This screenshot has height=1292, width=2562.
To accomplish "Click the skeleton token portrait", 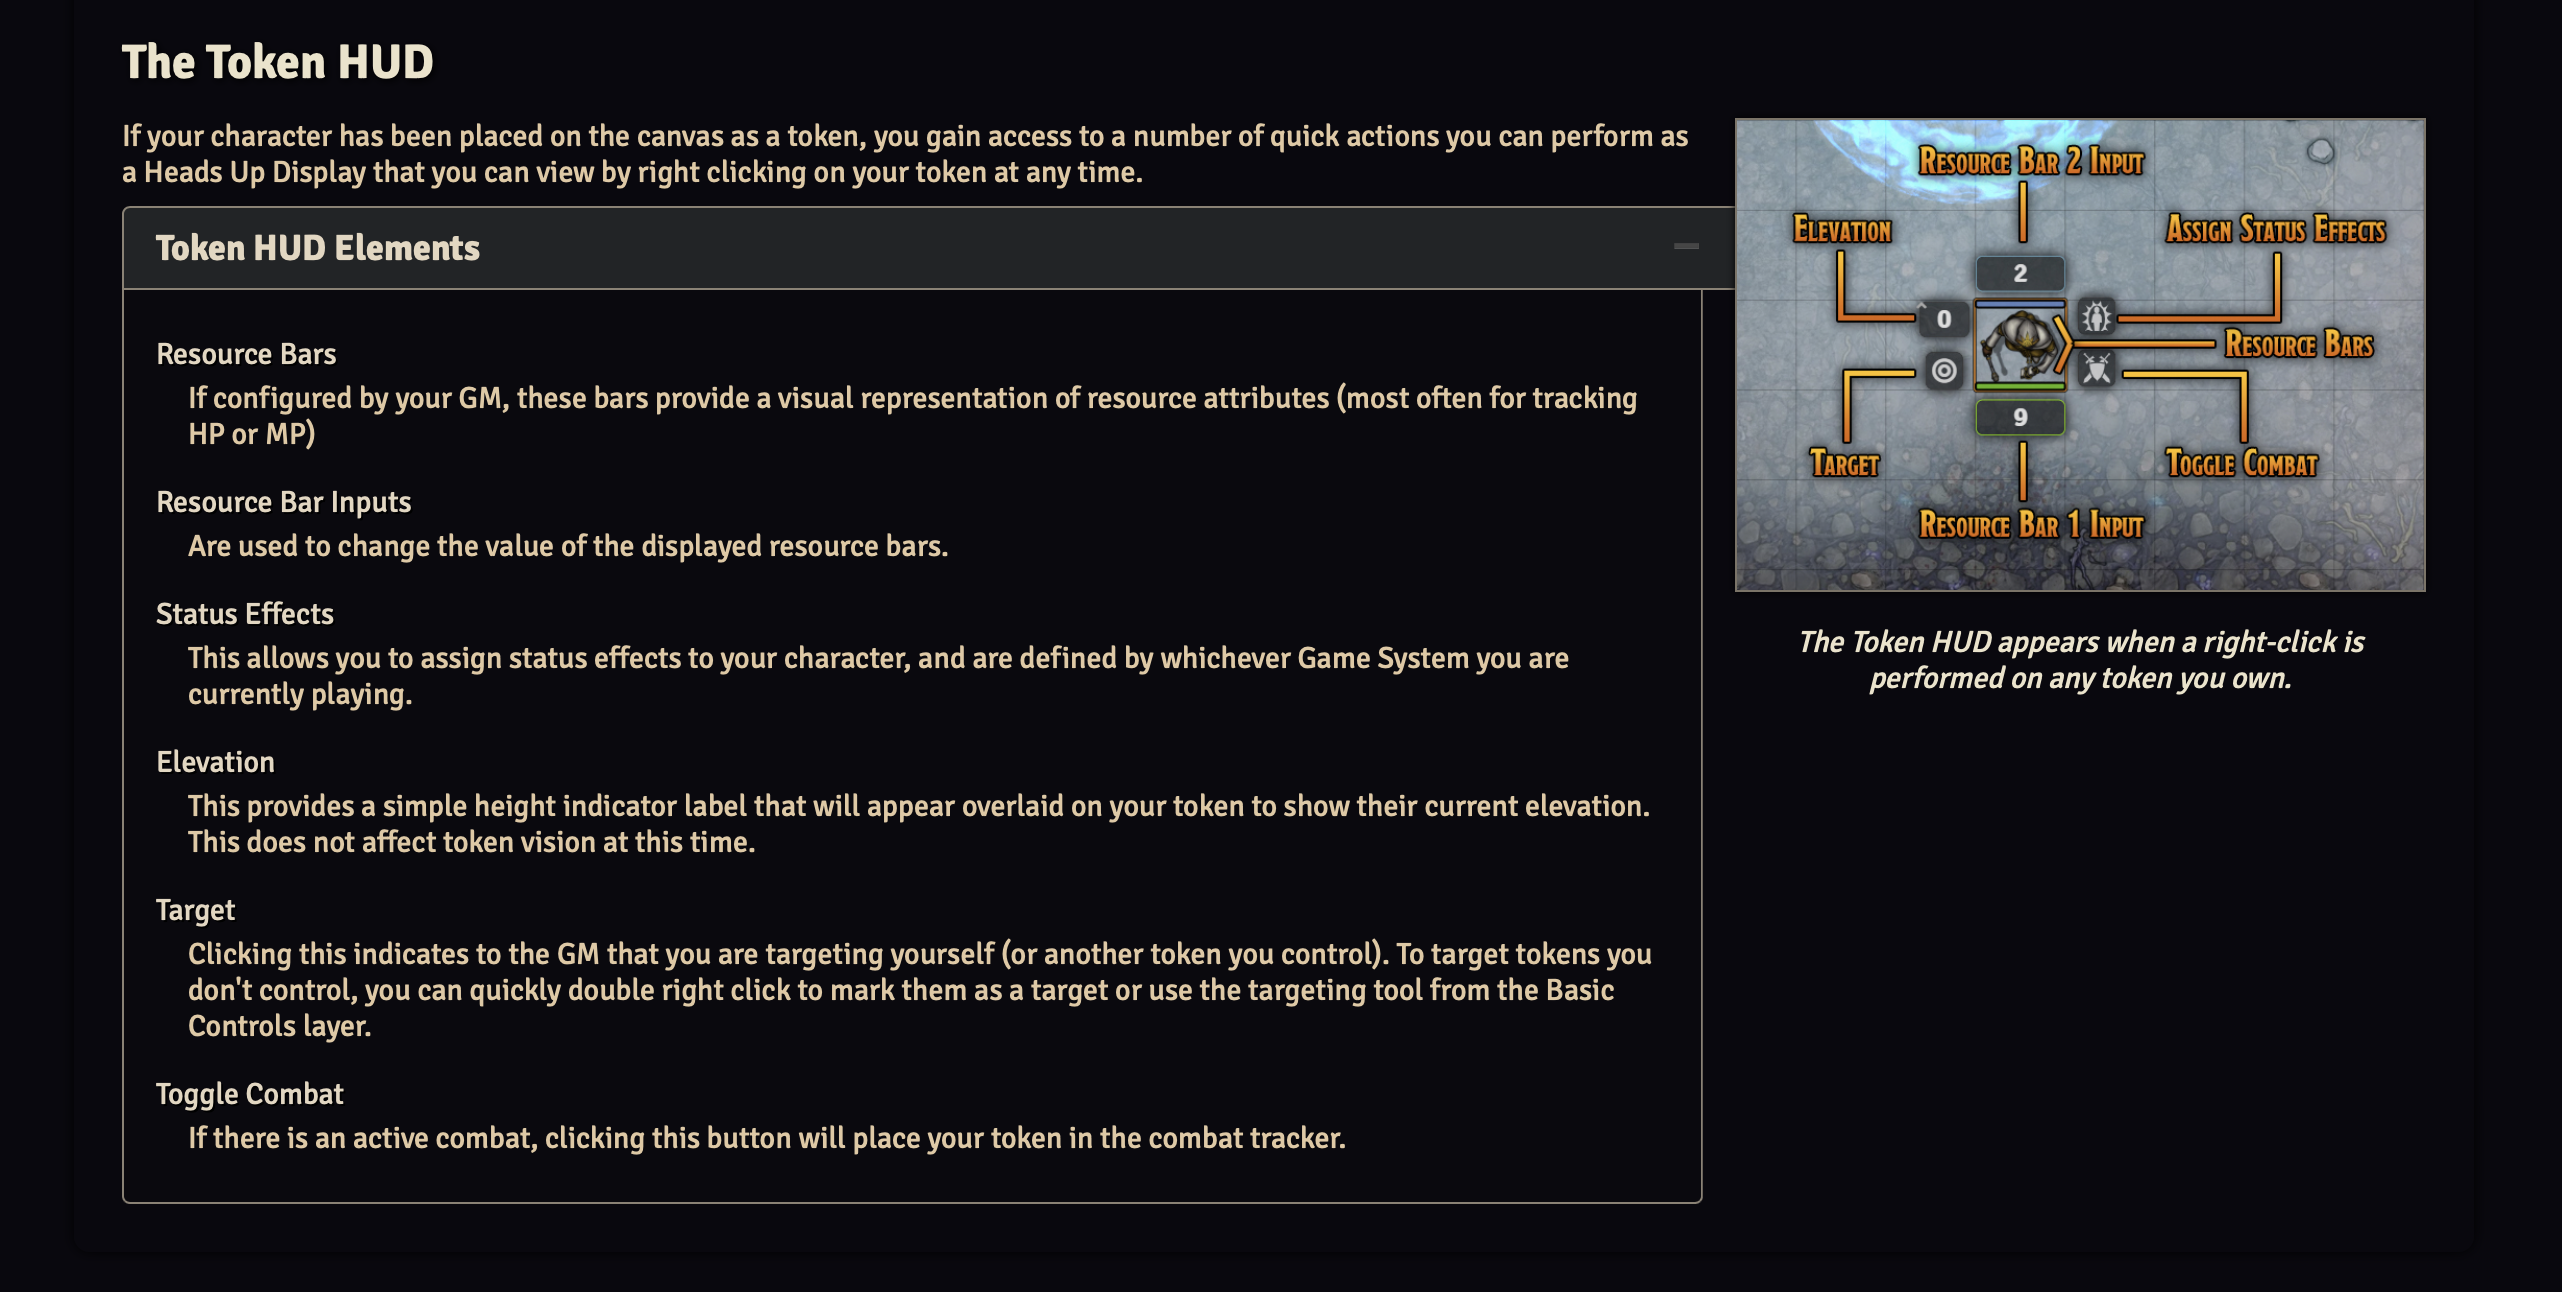I will 2020,345.
